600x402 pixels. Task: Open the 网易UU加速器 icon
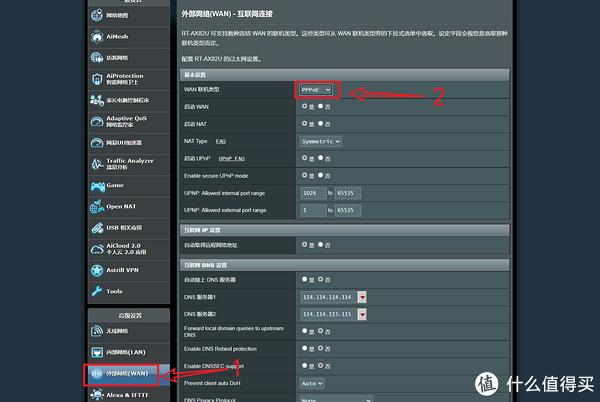coord(97,143)
